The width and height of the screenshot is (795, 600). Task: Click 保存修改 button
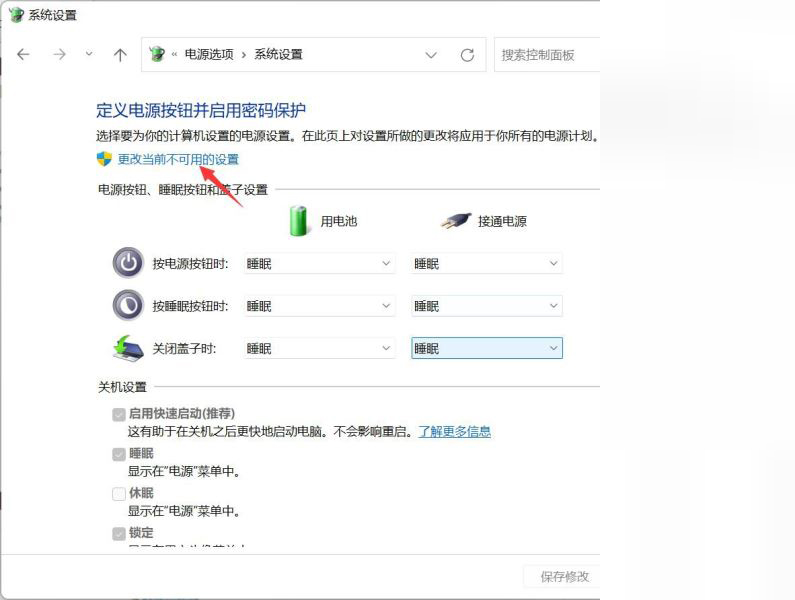click(564, 577)
